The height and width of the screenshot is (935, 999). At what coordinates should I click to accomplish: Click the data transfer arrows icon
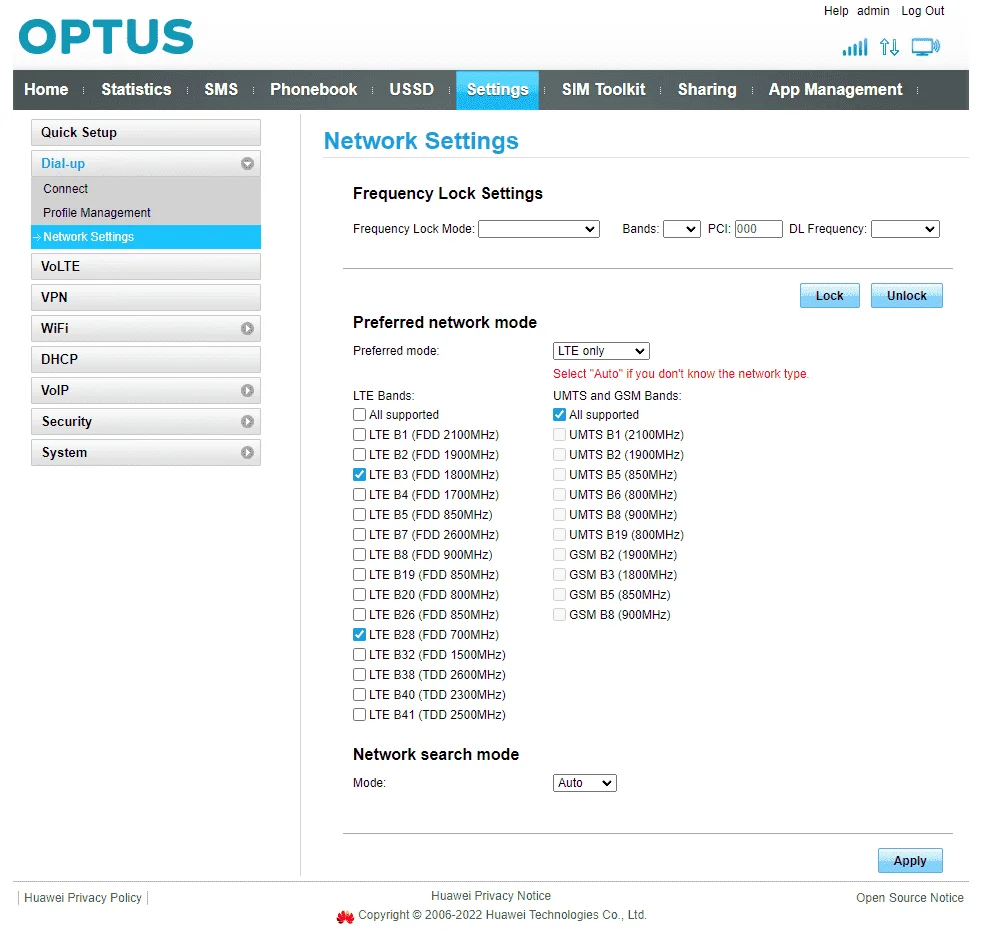[x=889, y=47]
